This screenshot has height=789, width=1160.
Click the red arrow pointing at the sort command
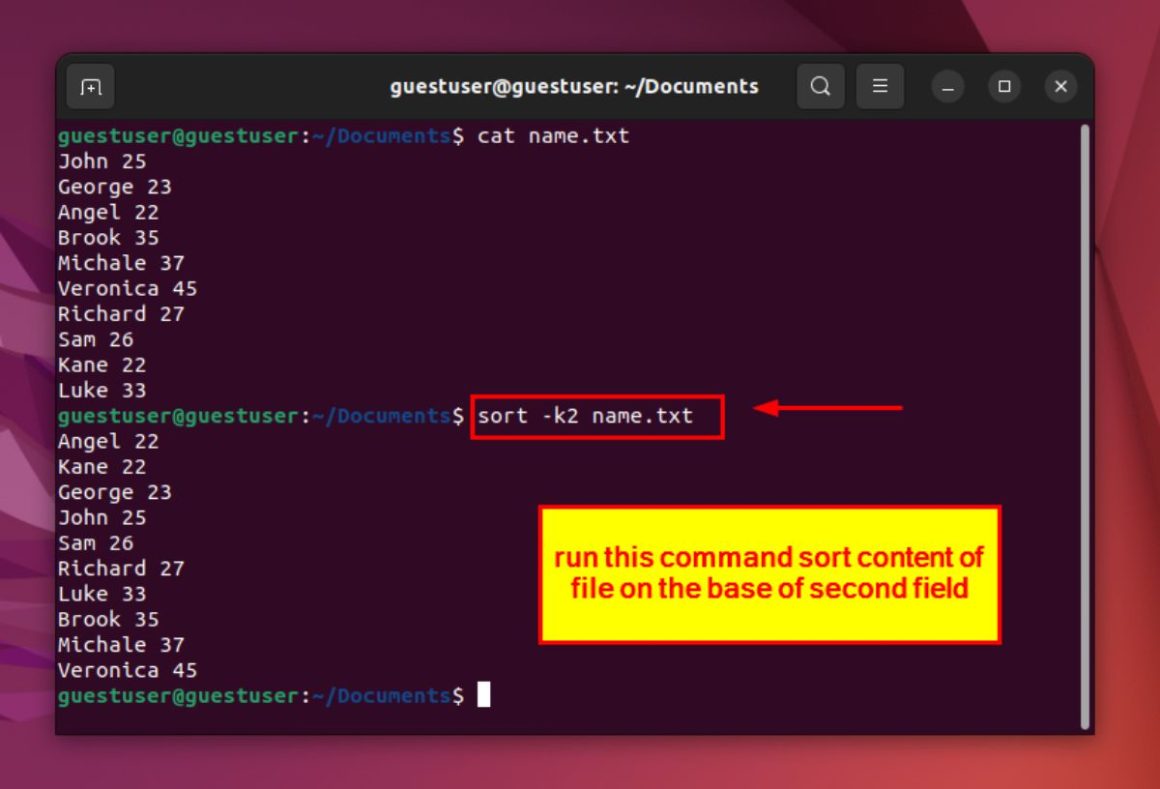[x=828, y=408]
